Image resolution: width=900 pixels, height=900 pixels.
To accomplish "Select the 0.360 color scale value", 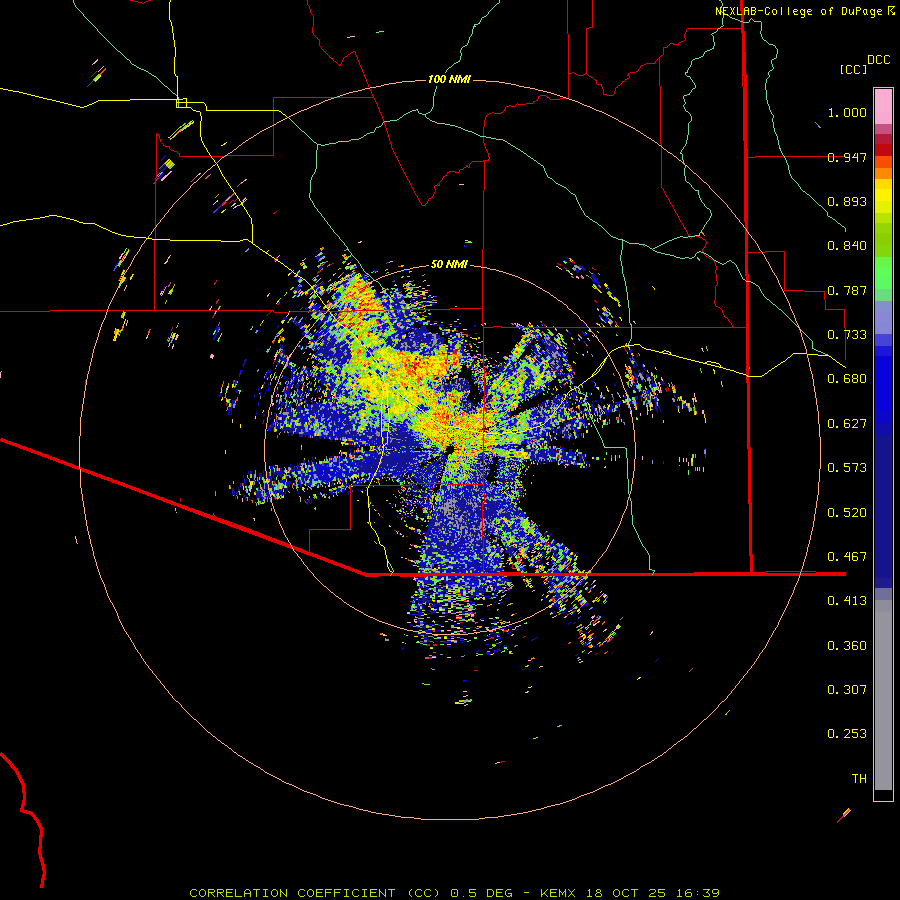I will point(847,646).
